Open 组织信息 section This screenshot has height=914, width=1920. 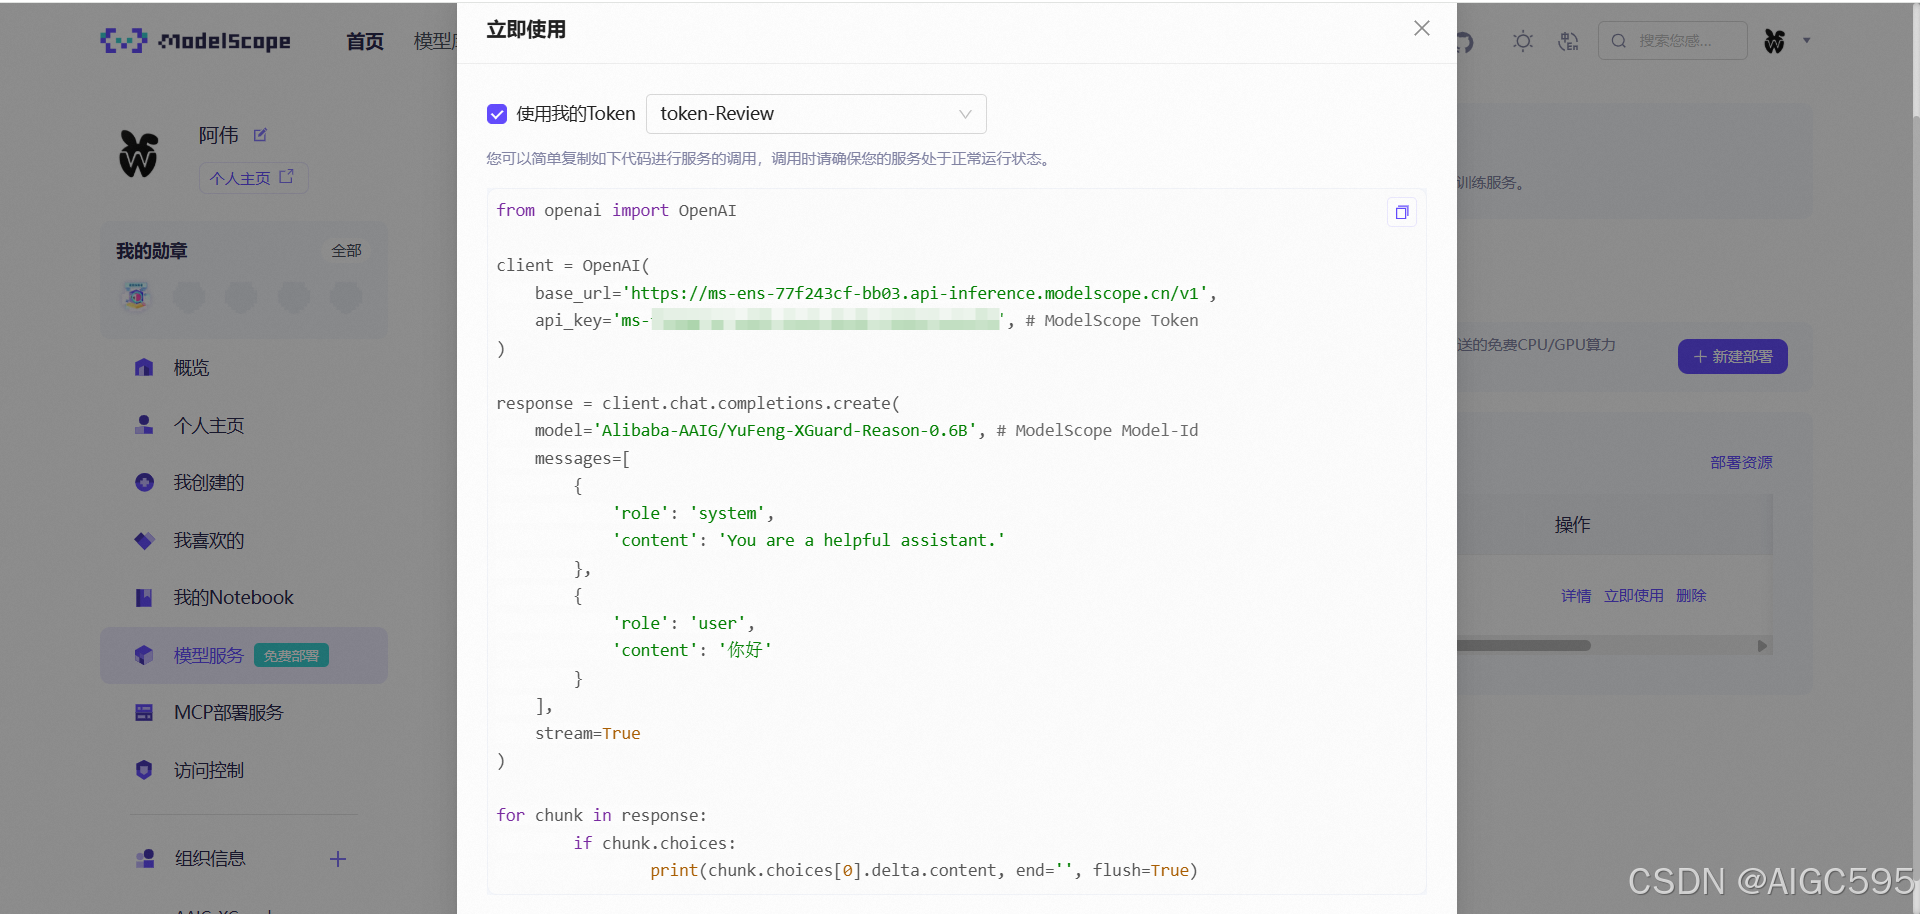click(x=210, y=859)
